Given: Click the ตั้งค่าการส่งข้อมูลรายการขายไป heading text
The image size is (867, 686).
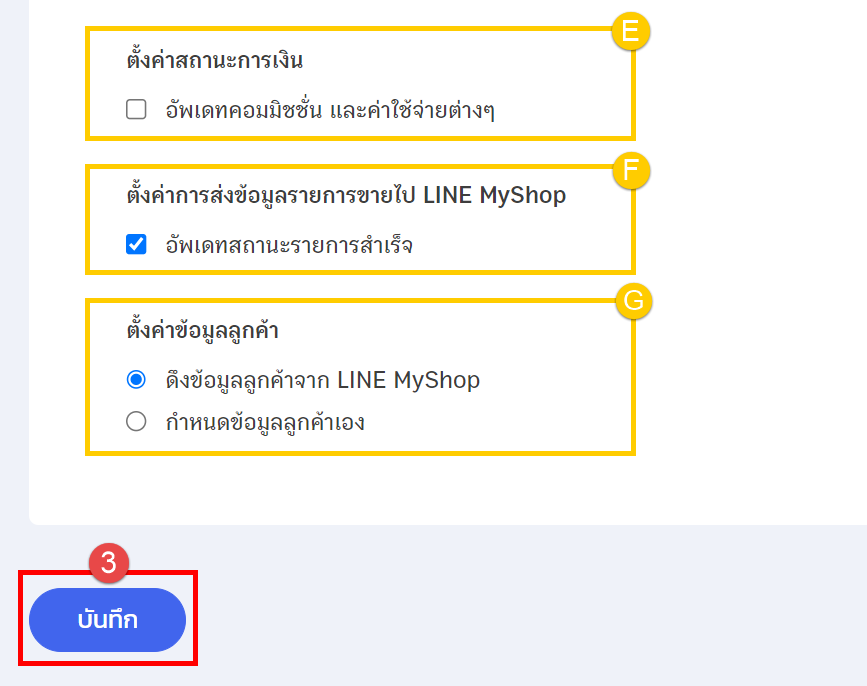Looking at the screenshot, I should point(271,195).
